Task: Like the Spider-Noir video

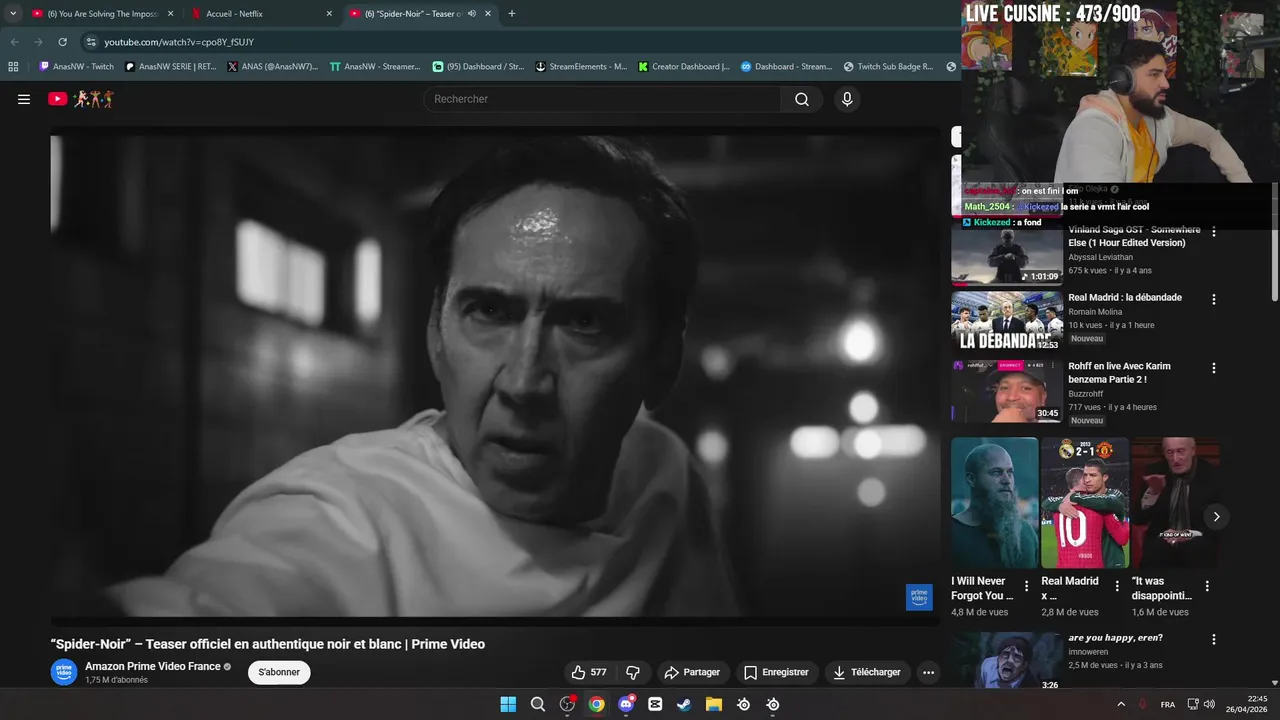Action: [589, 672]
